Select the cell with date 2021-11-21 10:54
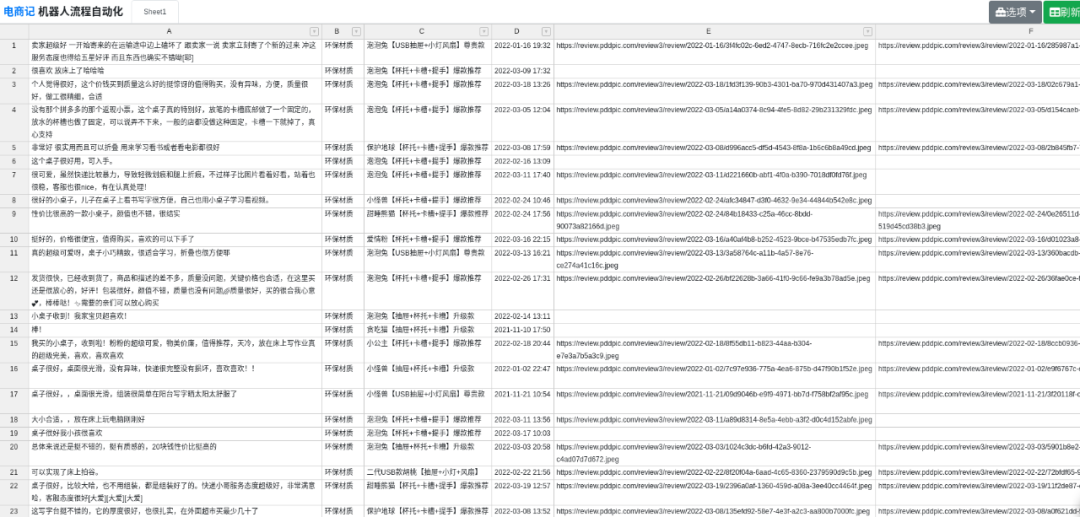This screenshot has width=1080, height=517. pos(522,400)
